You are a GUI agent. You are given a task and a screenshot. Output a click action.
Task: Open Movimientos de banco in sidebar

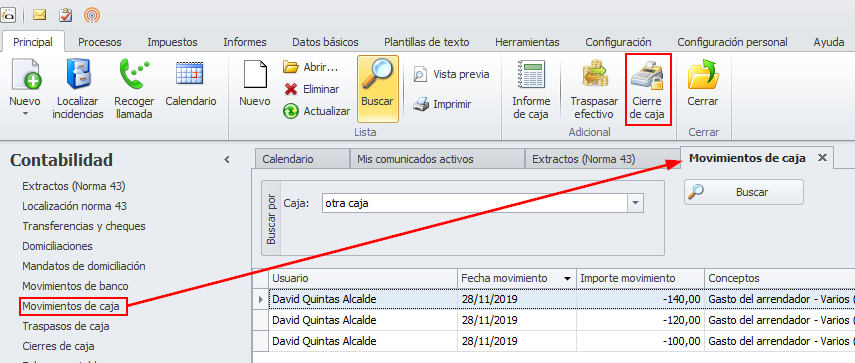(x=75, y=286)
